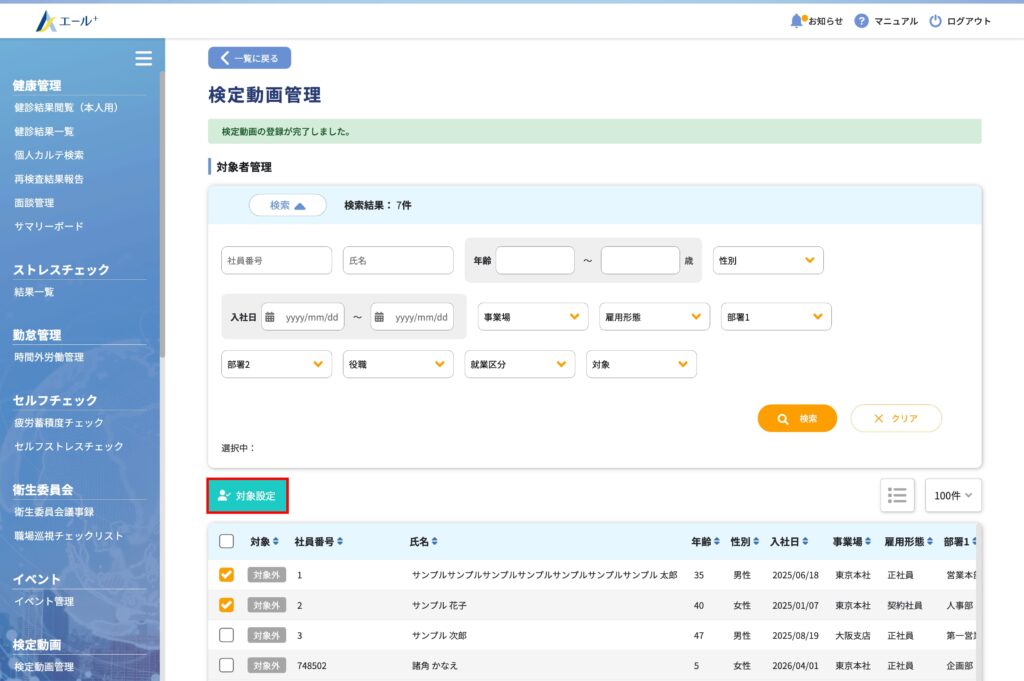
Task: Click the 対象設定 button
Action: (248, 495)
